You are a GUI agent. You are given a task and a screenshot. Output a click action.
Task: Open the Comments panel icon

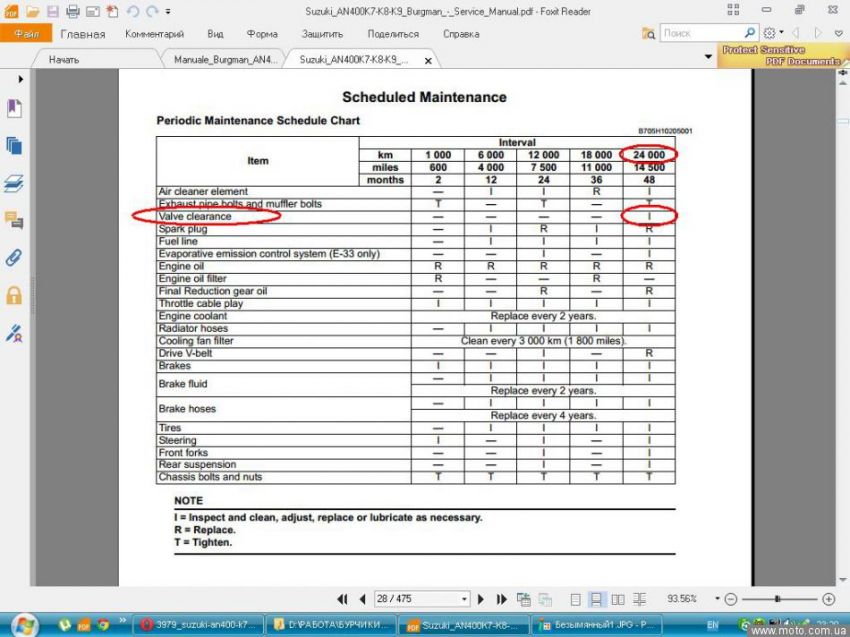(14, 220)
